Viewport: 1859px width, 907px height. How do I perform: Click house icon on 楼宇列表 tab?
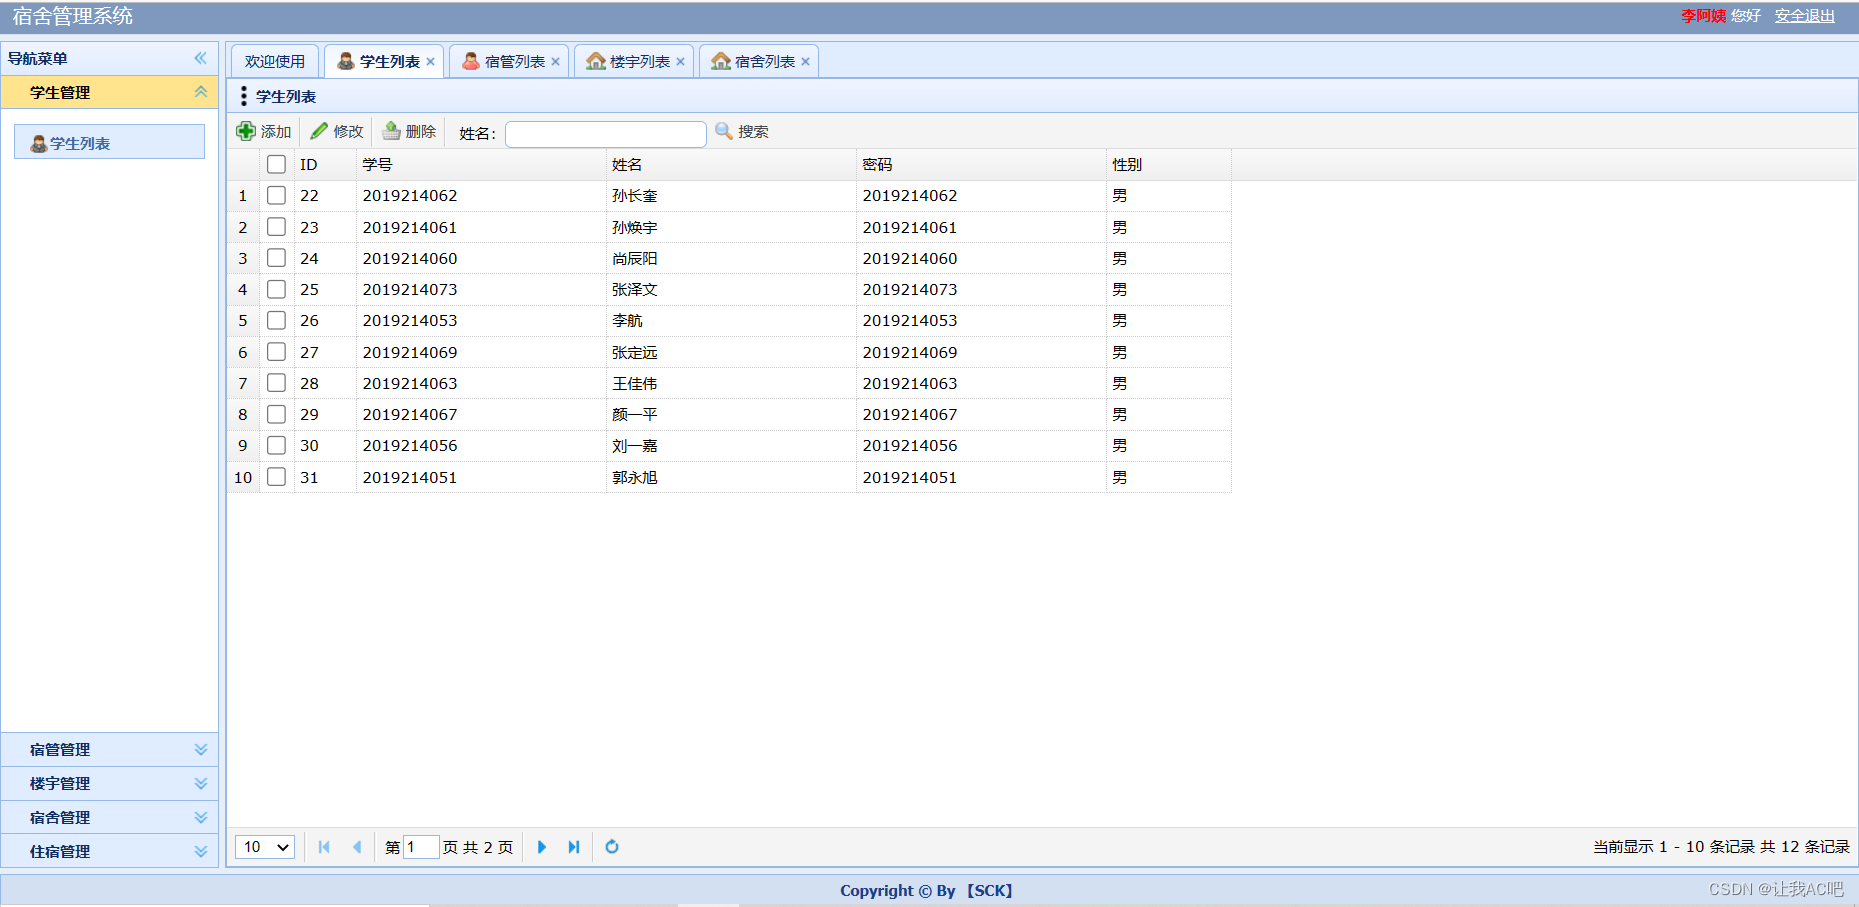point(596,61)
